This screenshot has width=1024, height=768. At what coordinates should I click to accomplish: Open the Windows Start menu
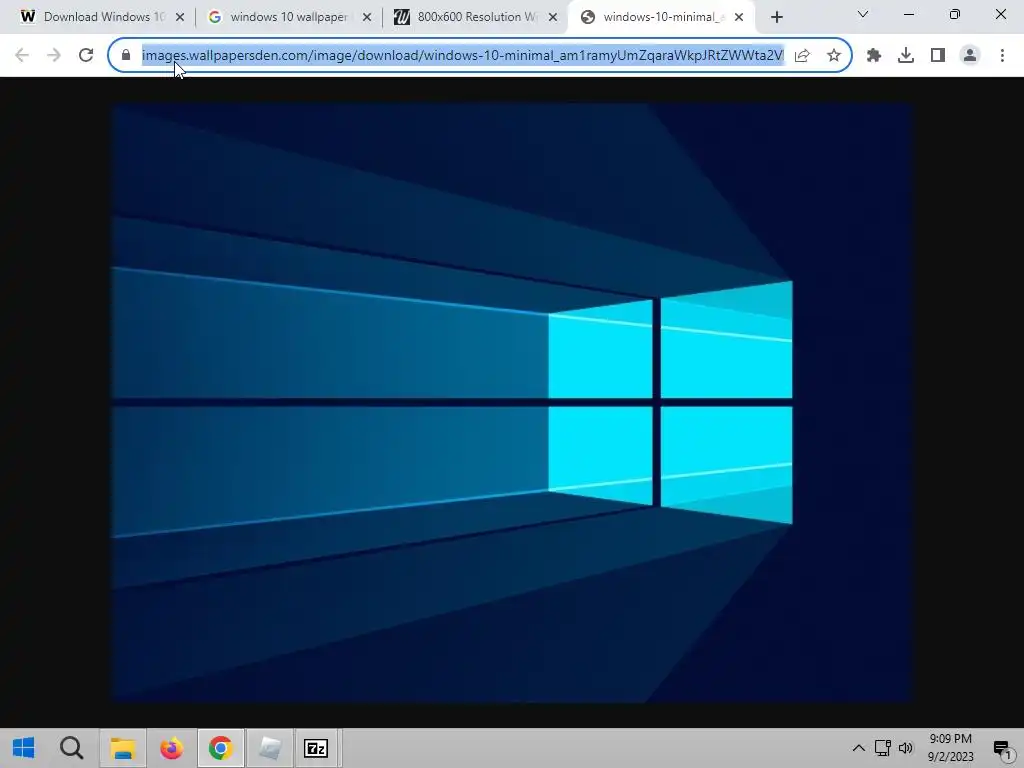(x=24, y=748)
